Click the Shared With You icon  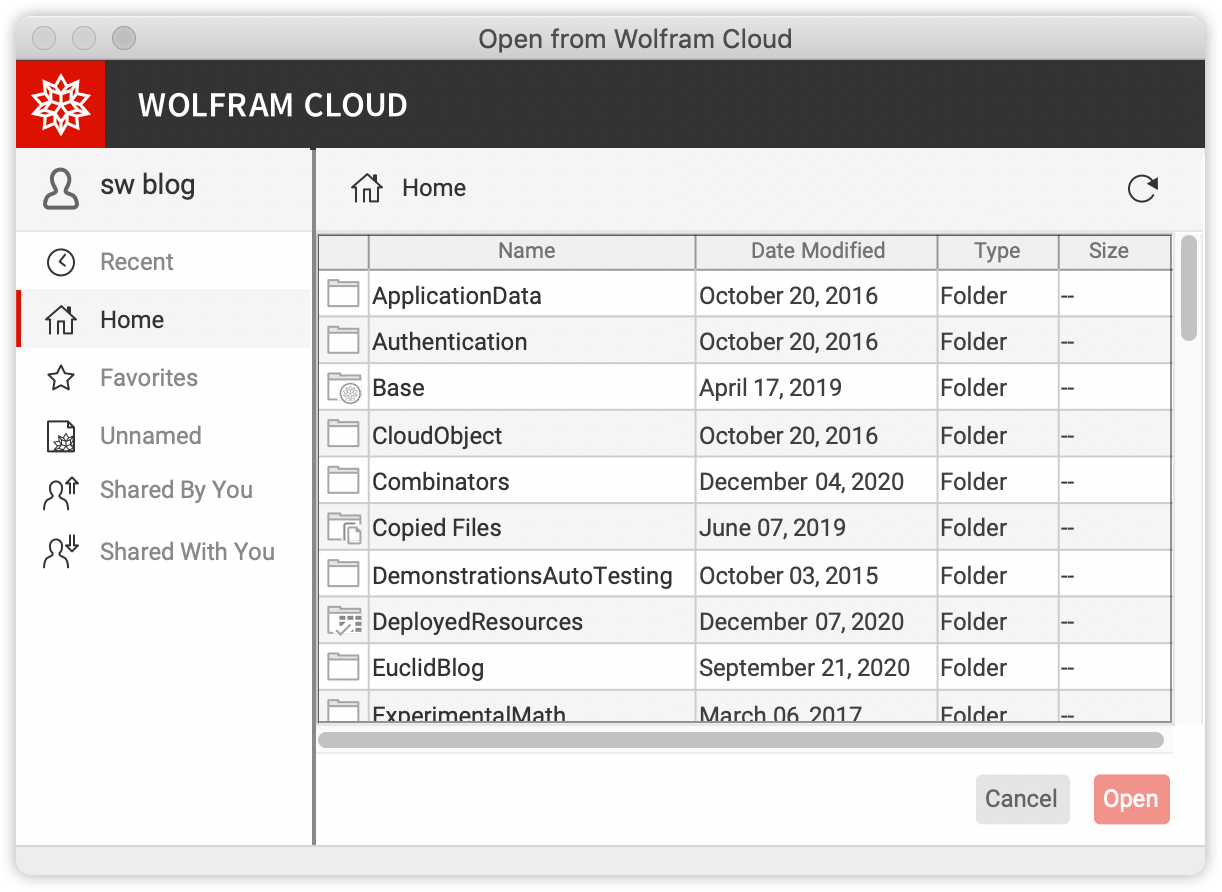[x=61, y=552]
